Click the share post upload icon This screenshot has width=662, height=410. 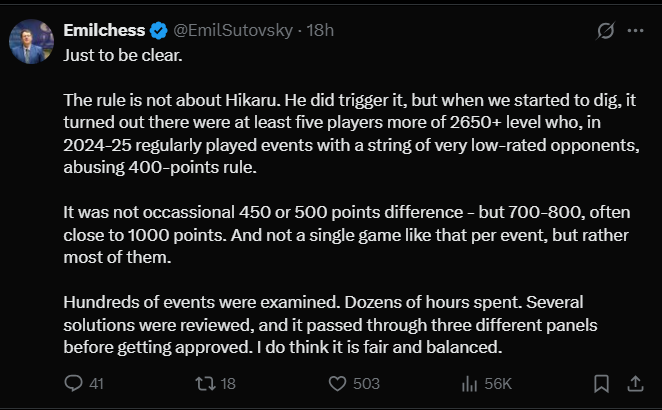pos(635,383)
